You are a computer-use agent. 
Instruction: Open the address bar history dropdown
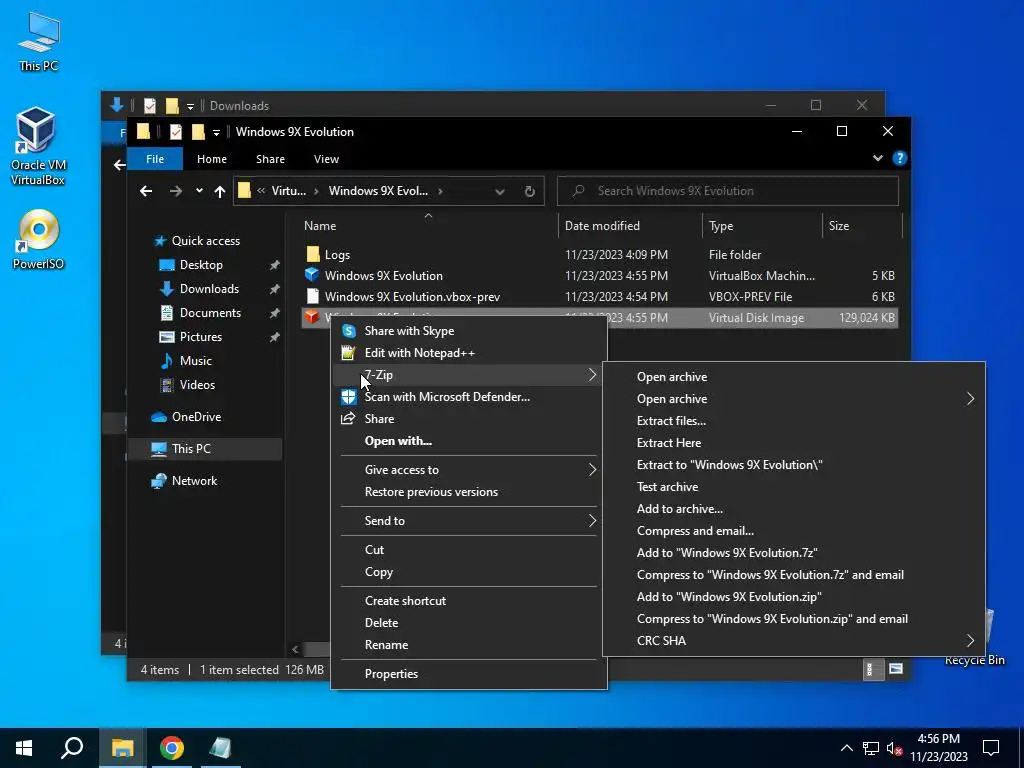(x=500, y=191)
